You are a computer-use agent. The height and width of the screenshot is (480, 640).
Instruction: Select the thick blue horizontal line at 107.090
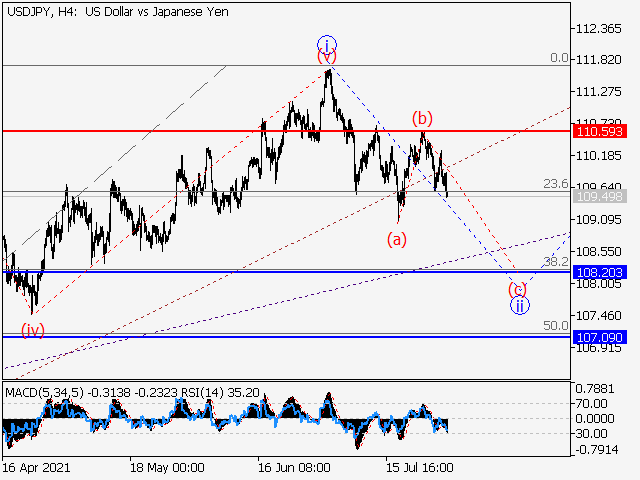[287, 337]
